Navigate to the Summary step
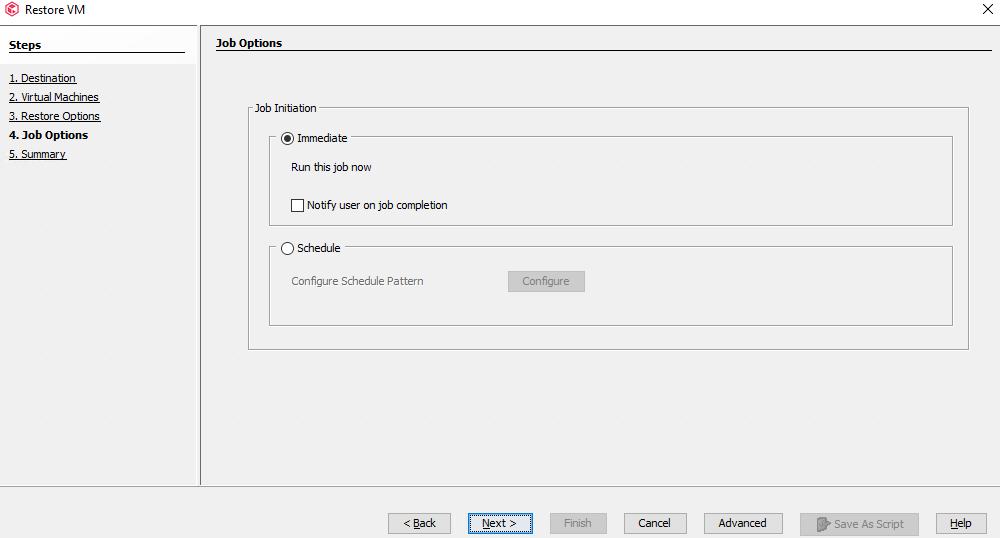Viewport: 1000px width, 538px height. coord(38,154)
